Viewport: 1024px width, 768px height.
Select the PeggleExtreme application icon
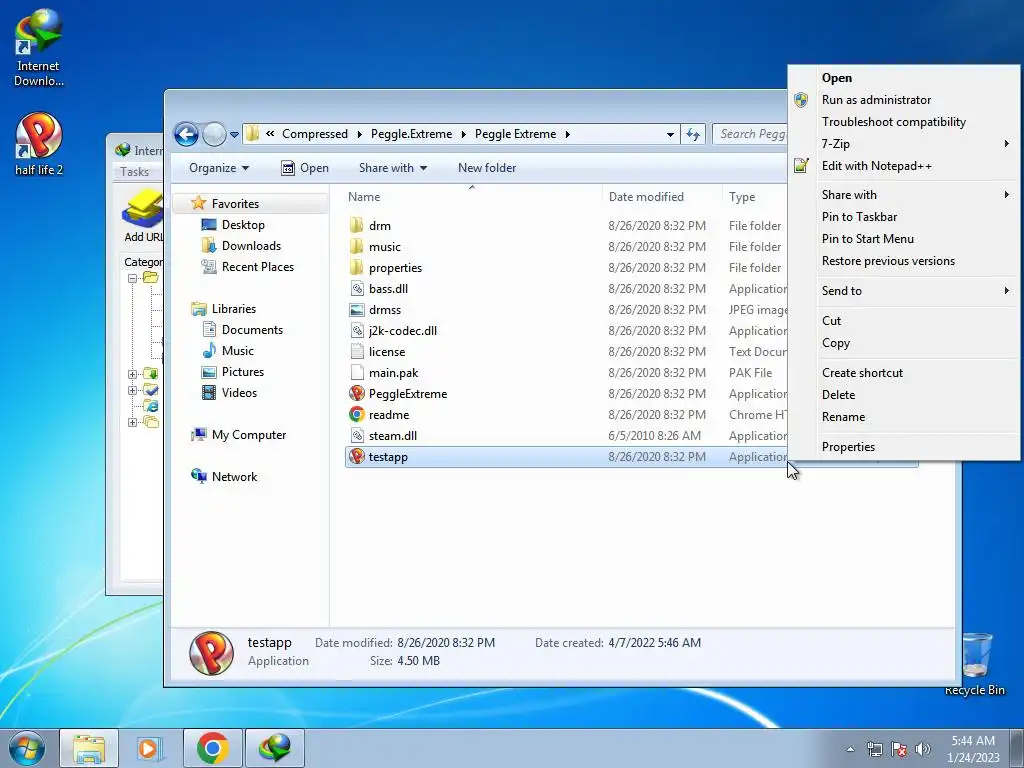point(357,394)
